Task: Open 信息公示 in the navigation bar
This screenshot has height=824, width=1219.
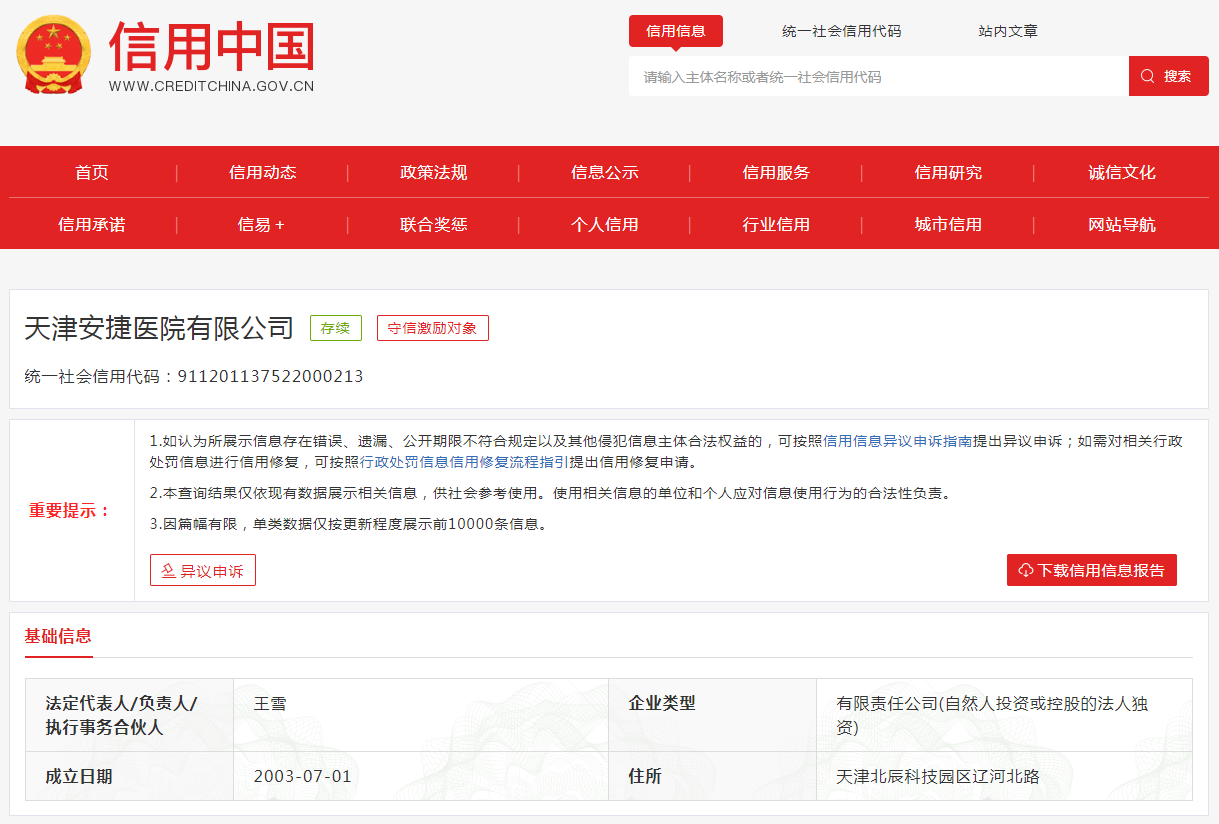Action: coord(605,172)
